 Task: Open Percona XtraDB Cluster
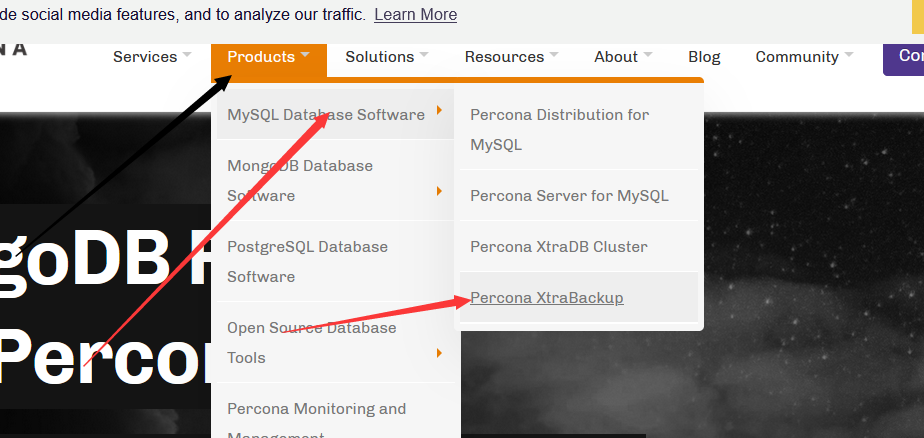click(x=579, y=246)
